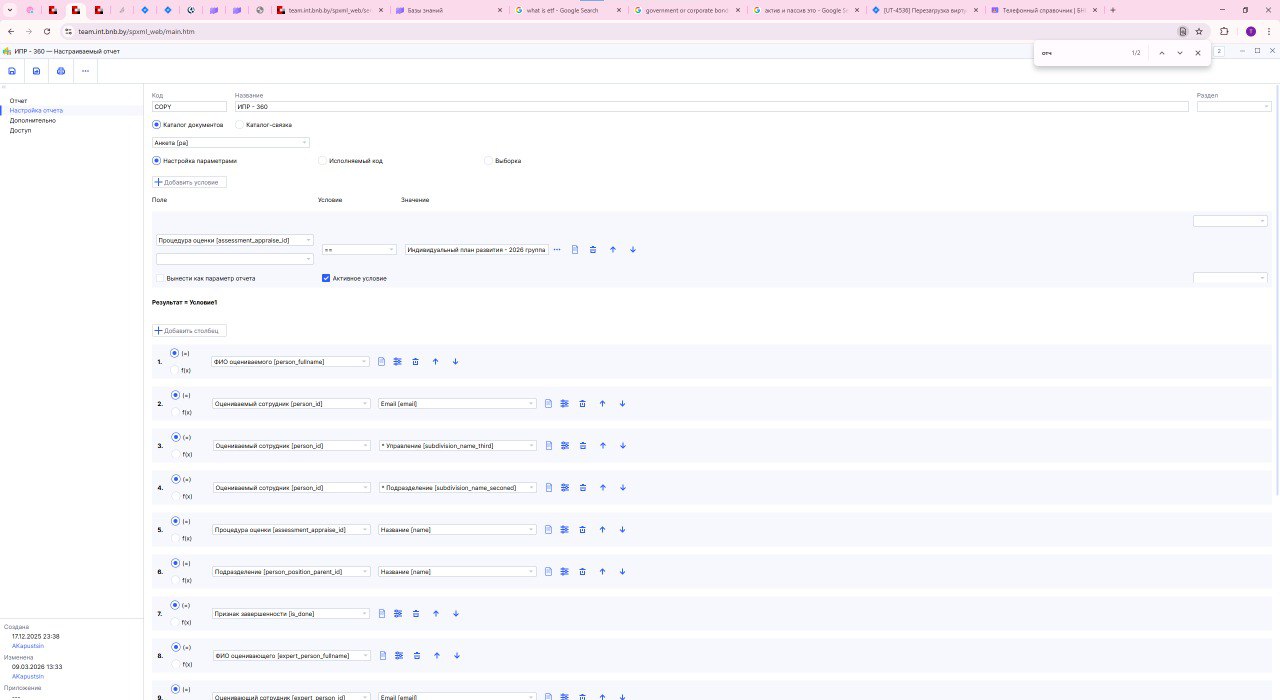Open sliders settings icon for is_done row 7
Screen dimensions: 1280x700
(x=398, y=614)
